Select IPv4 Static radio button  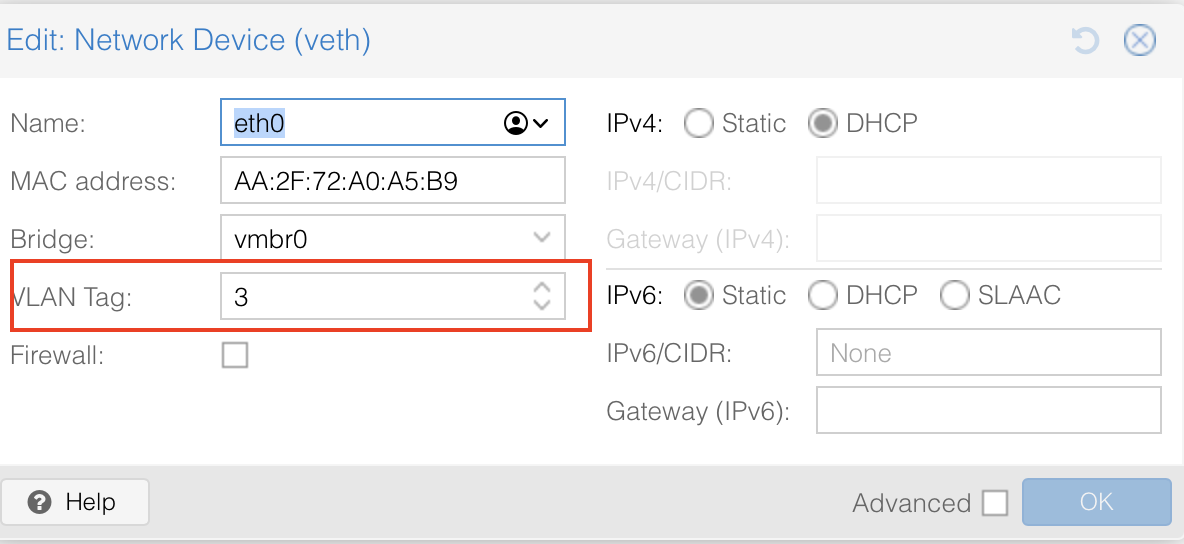[x=698, y=123]
